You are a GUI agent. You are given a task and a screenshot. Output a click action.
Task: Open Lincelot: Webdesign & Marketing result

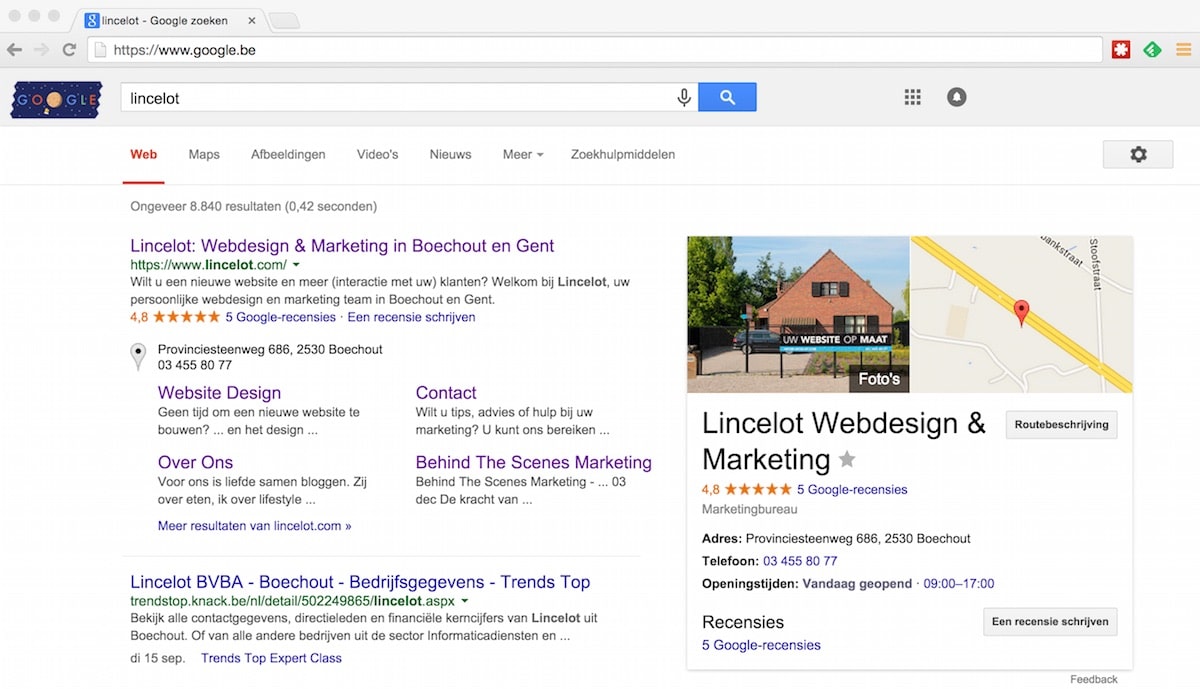(x=342, y=246)
